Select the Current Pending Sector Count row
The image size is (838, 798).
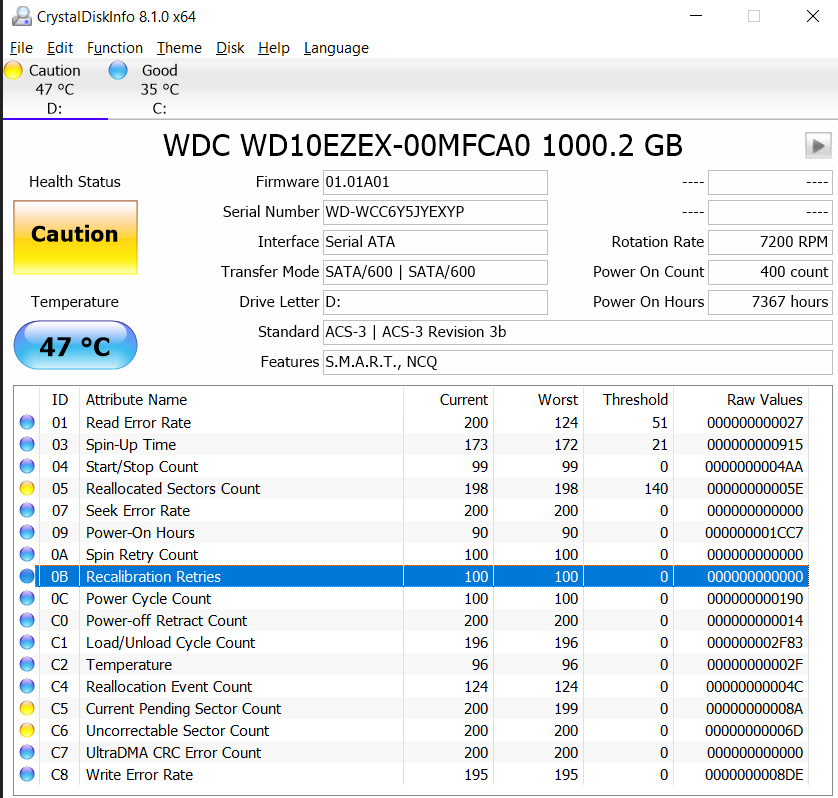pos(412,708)
